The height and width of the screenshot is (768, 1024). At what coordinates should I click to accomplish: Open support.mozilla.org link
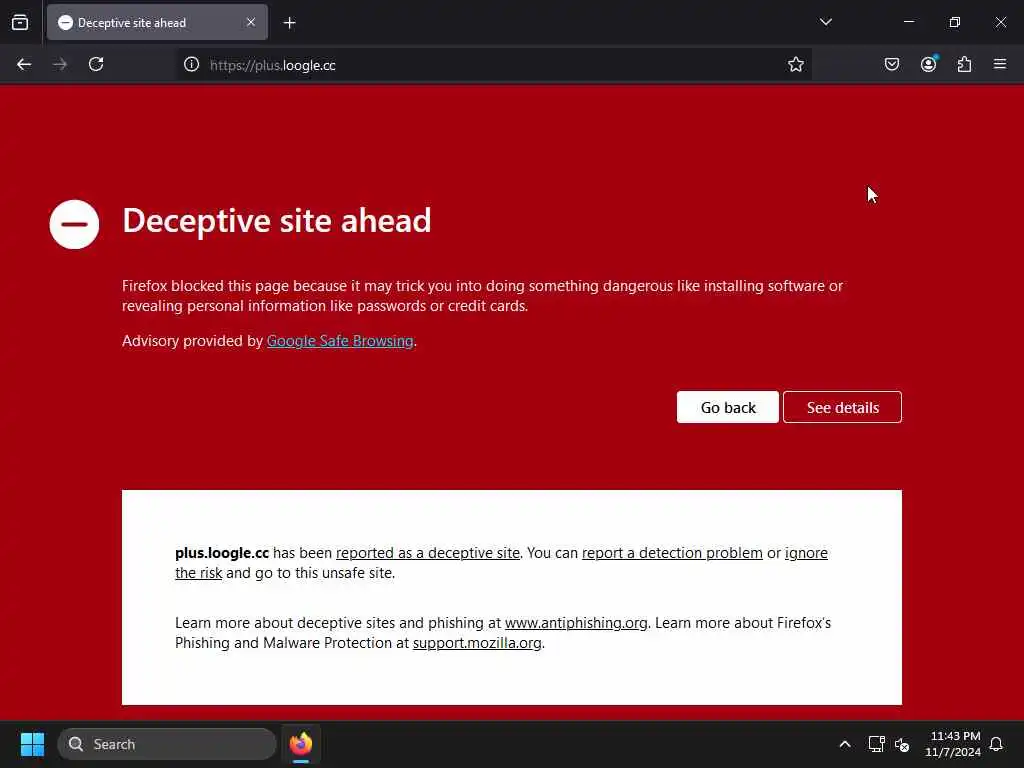(477, 643)
